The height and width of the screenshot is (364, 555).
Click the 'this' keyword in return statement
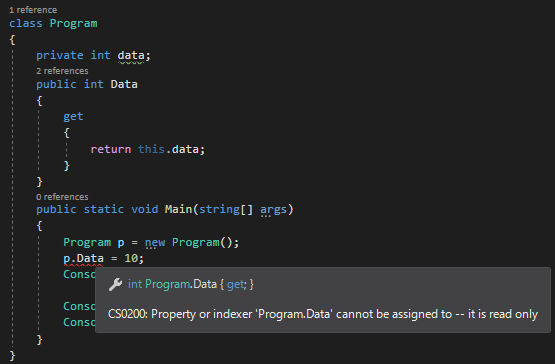click(151, 149)
